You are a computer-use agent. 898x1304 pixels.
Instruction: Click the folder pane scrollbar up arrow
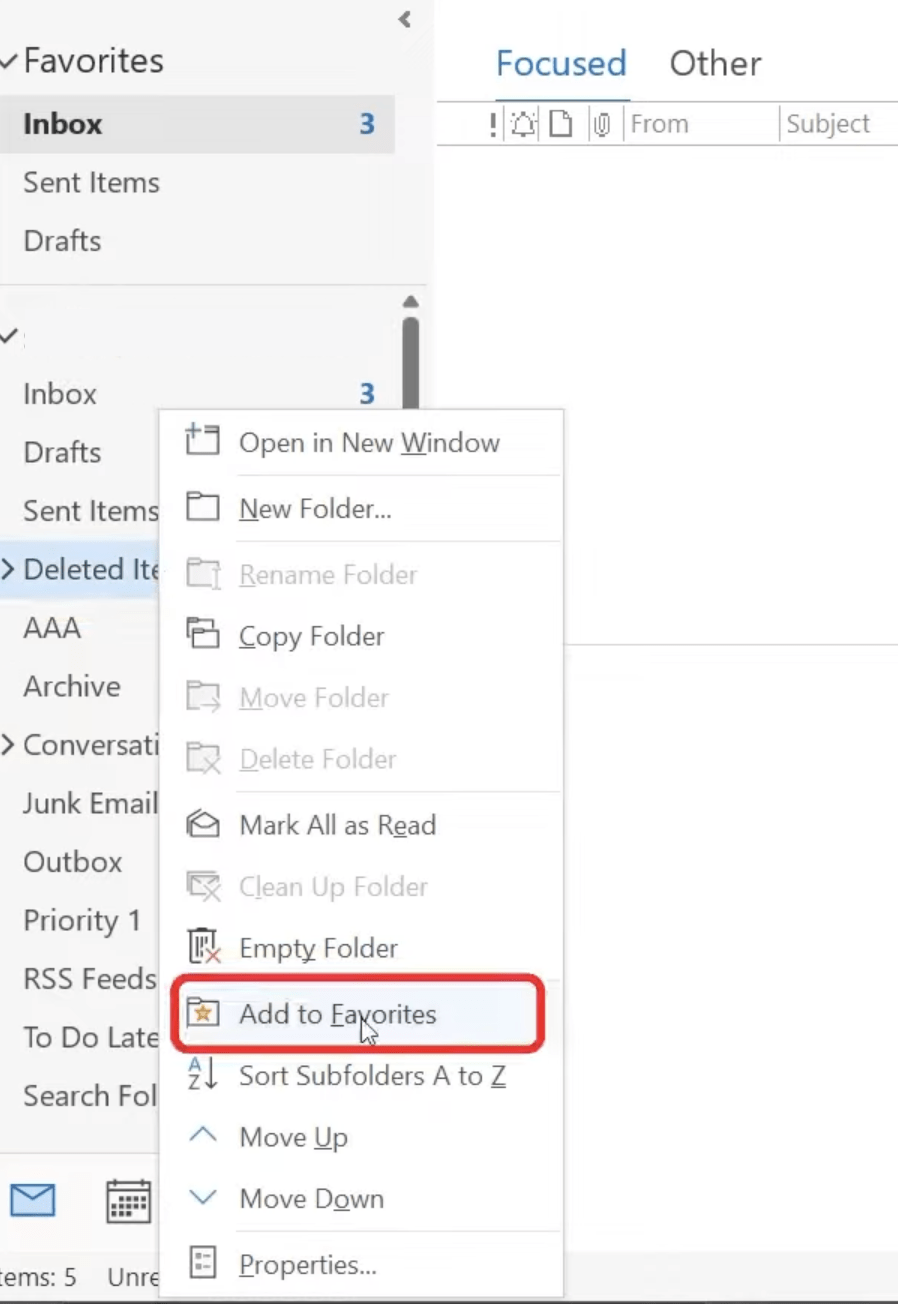pyautogui.click(x=410, y=302)
